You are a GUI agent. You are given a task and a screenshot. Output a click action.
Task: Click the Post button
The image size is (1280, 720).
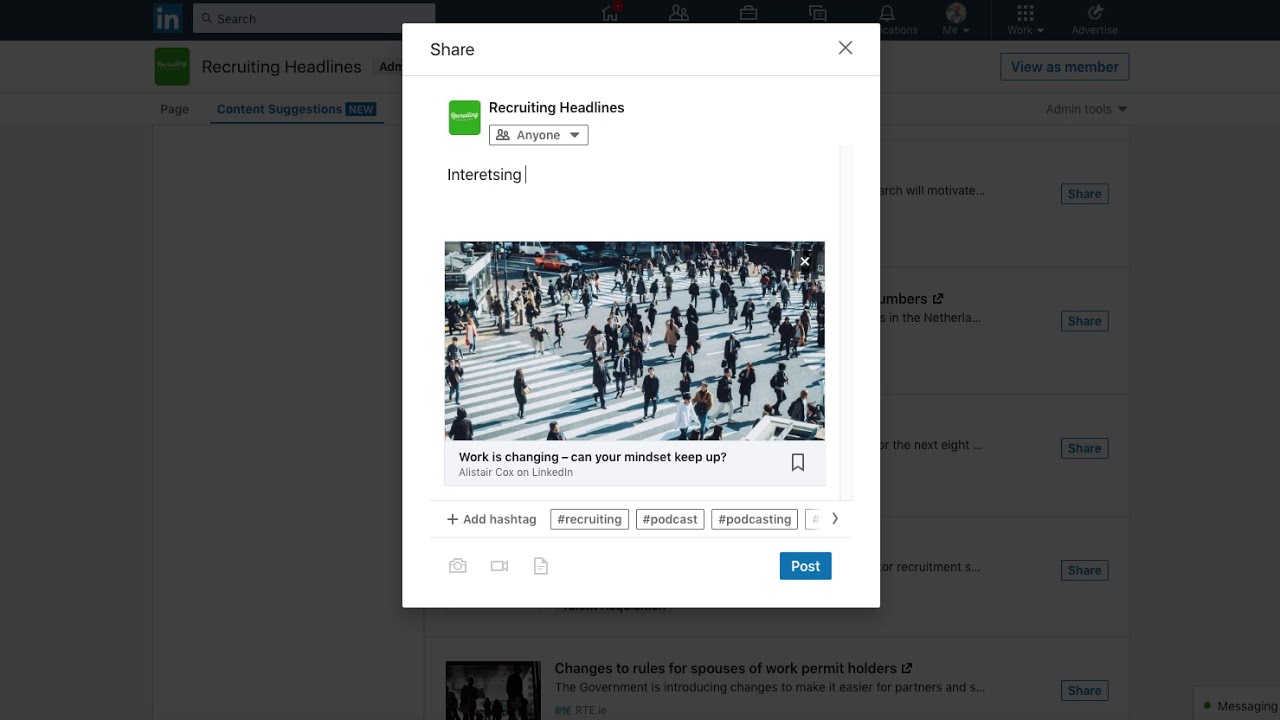click(x=805, y=566)
